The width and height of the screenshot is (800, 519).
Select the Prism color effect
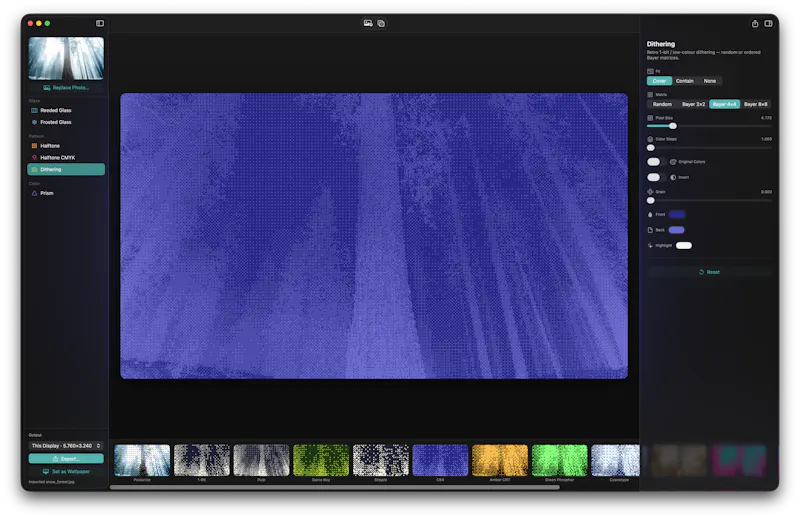(66, 193)
